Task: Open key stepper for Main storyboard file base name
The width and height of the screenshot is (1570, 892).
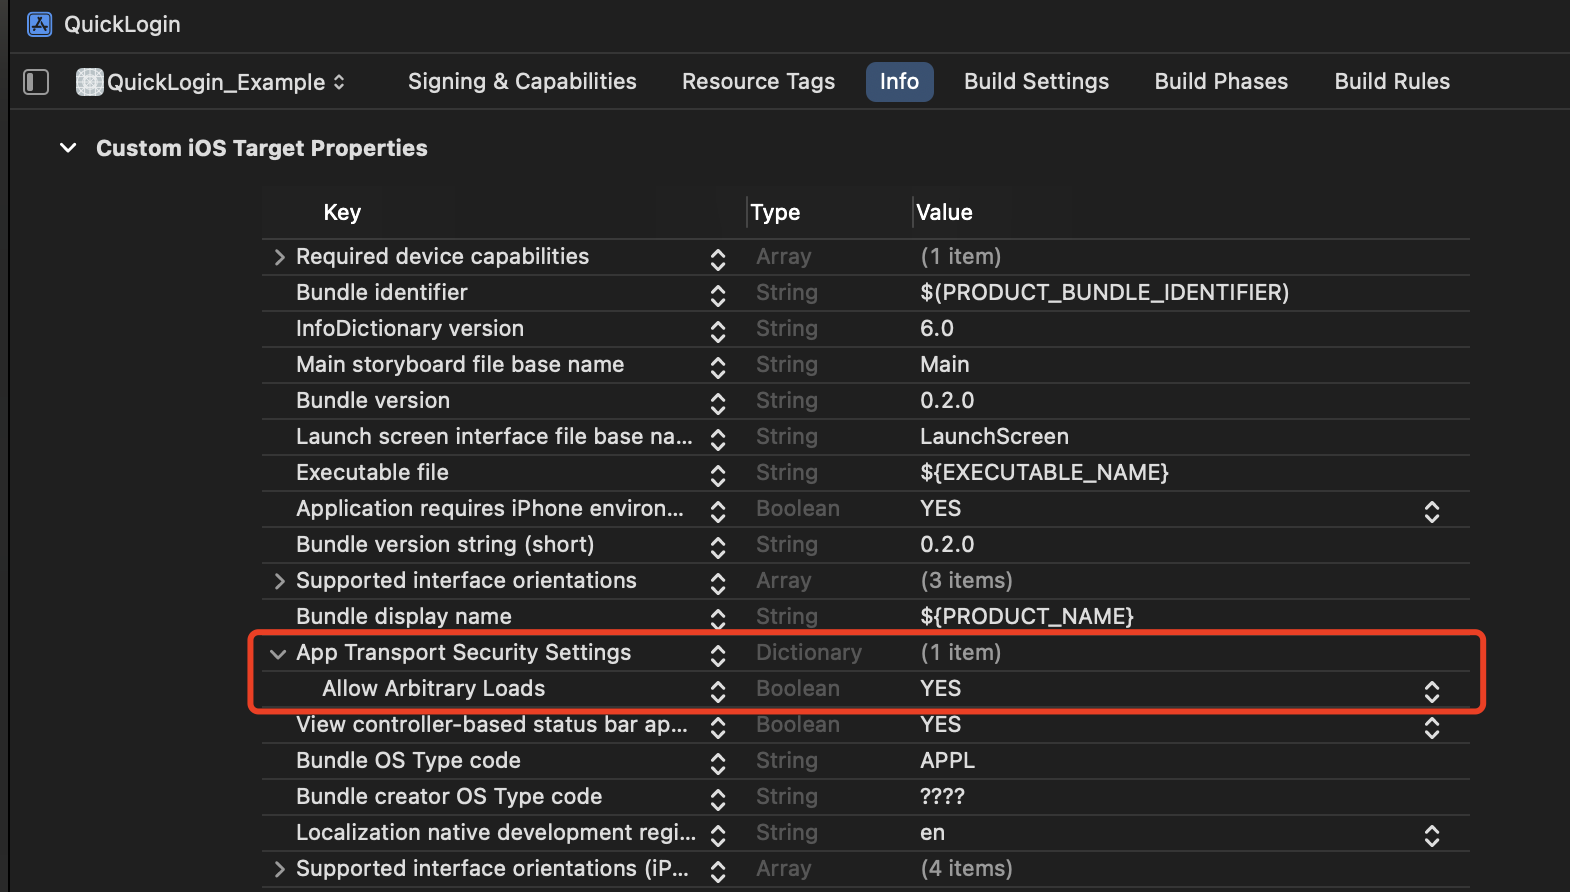Action: (x=718, y=367)
